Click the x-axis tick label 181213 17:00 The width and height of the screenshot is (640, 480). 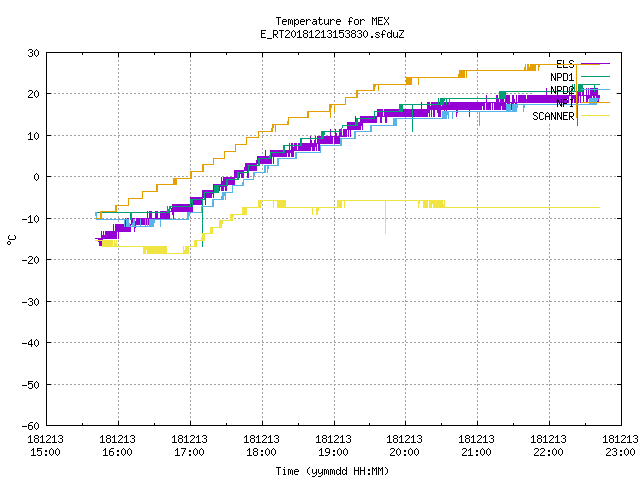[189, 446]
